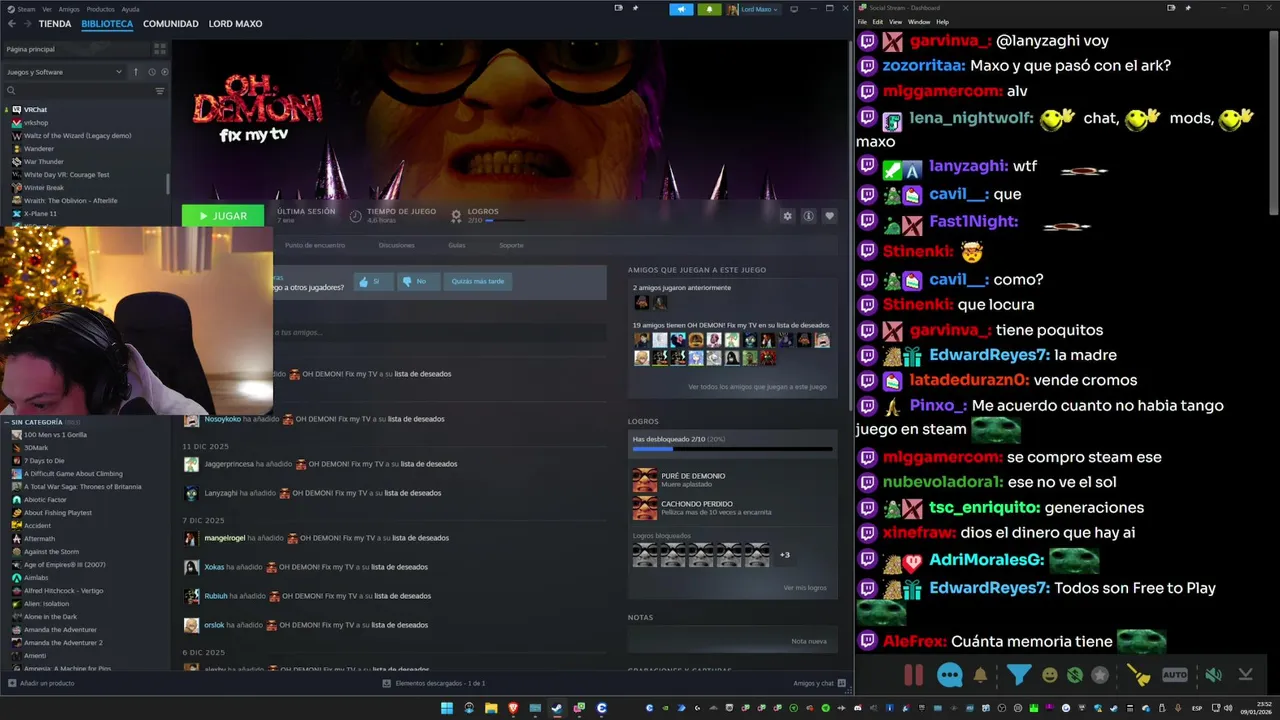1280x720 pixels.
Task: Expand the Juegos y Software dropdown
Action: point(64,72)
